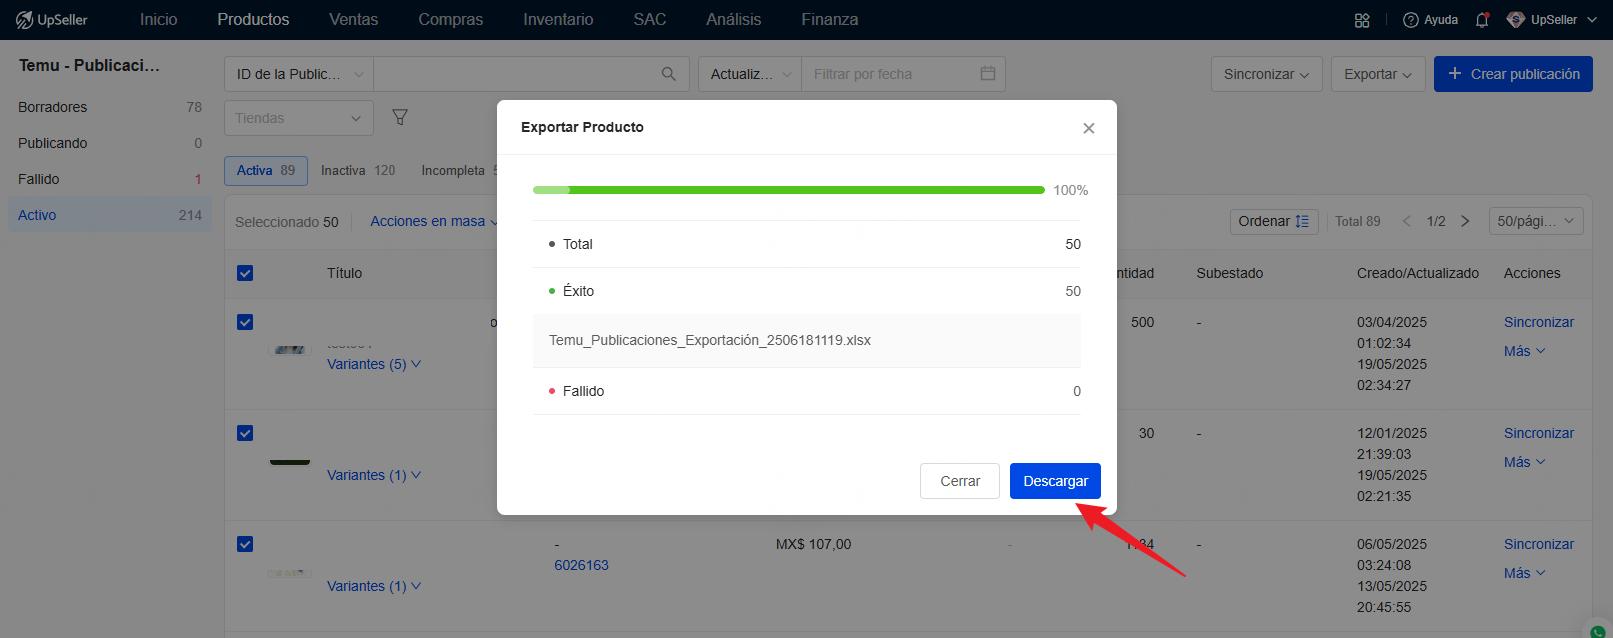Click the Descargar button
The height and width of the screenshot is (638, 1613).
pyautogui.click(x=1055, y=481)
